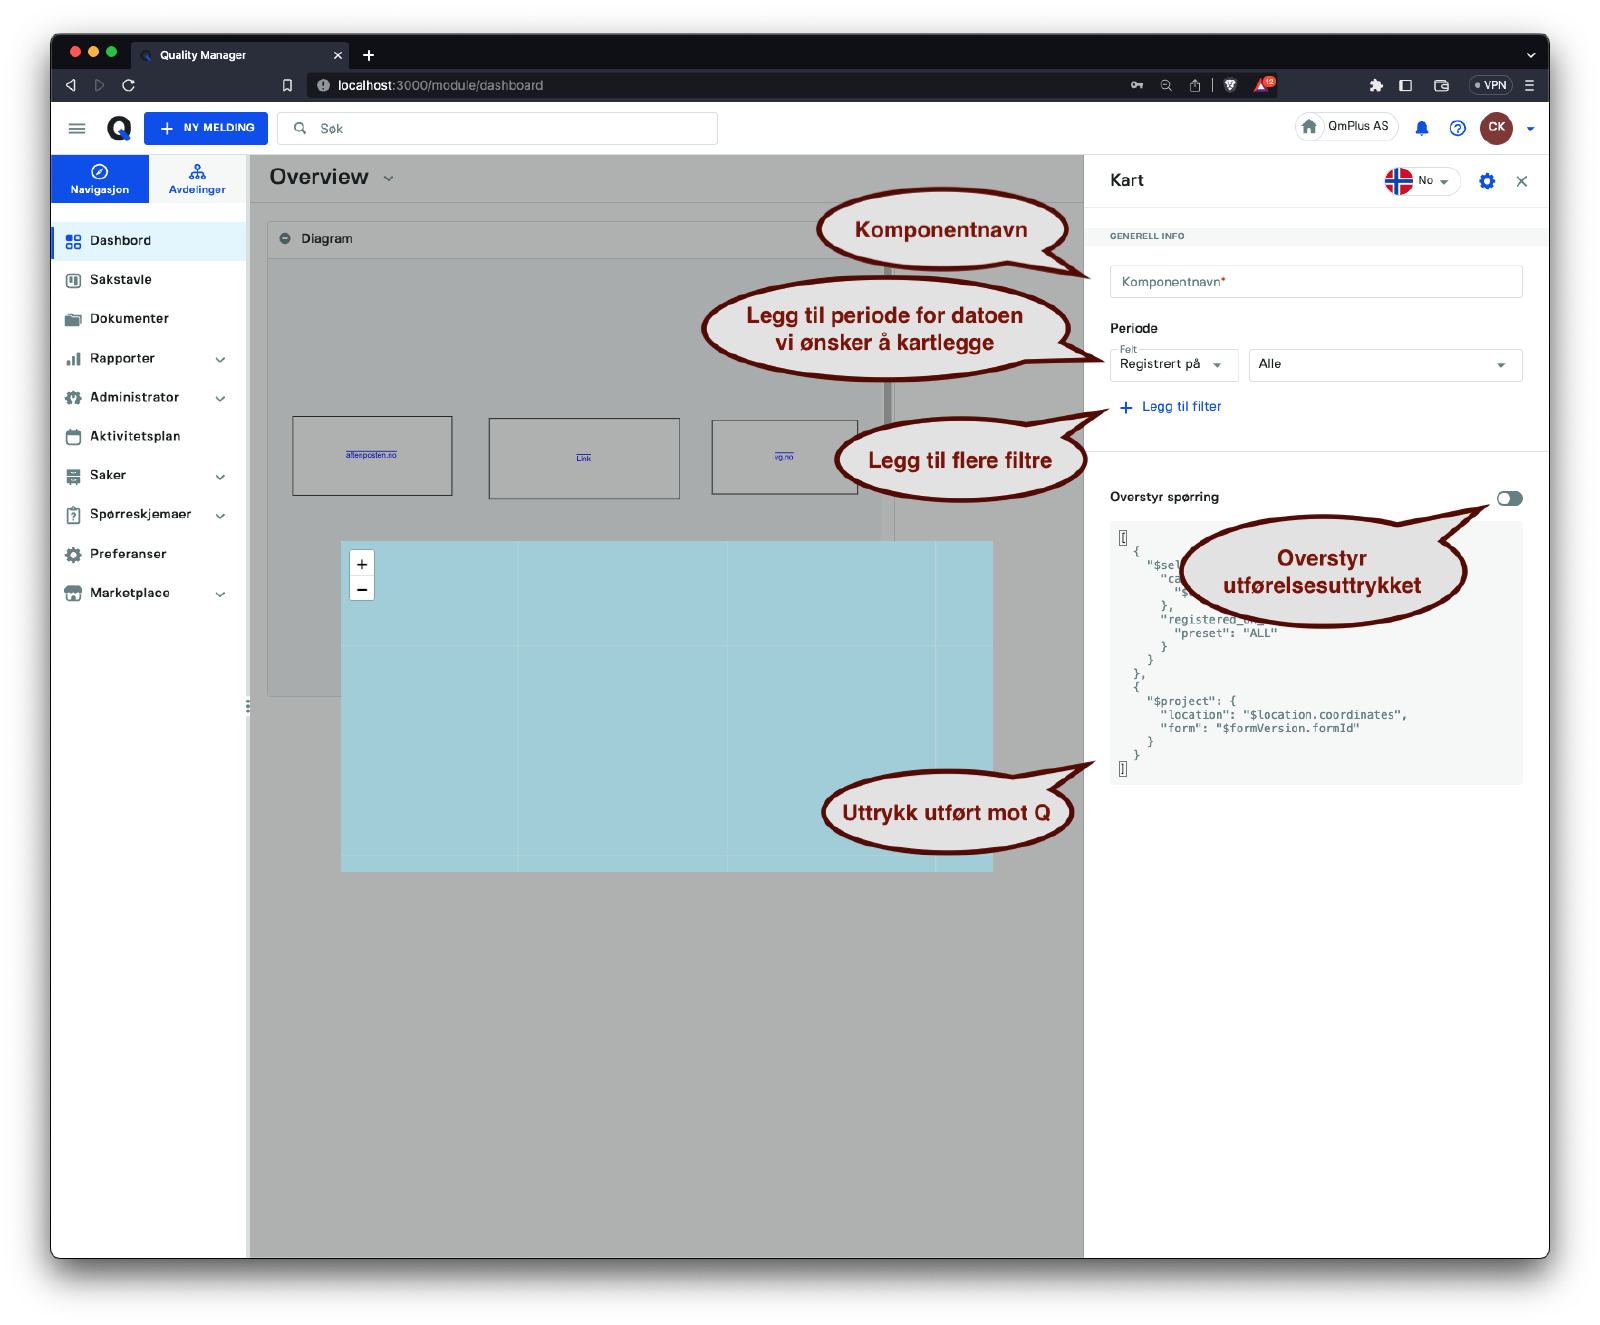Click the Komponentnavn input field
This screenshot has width=1600, height=1325.
[1315, 282]
